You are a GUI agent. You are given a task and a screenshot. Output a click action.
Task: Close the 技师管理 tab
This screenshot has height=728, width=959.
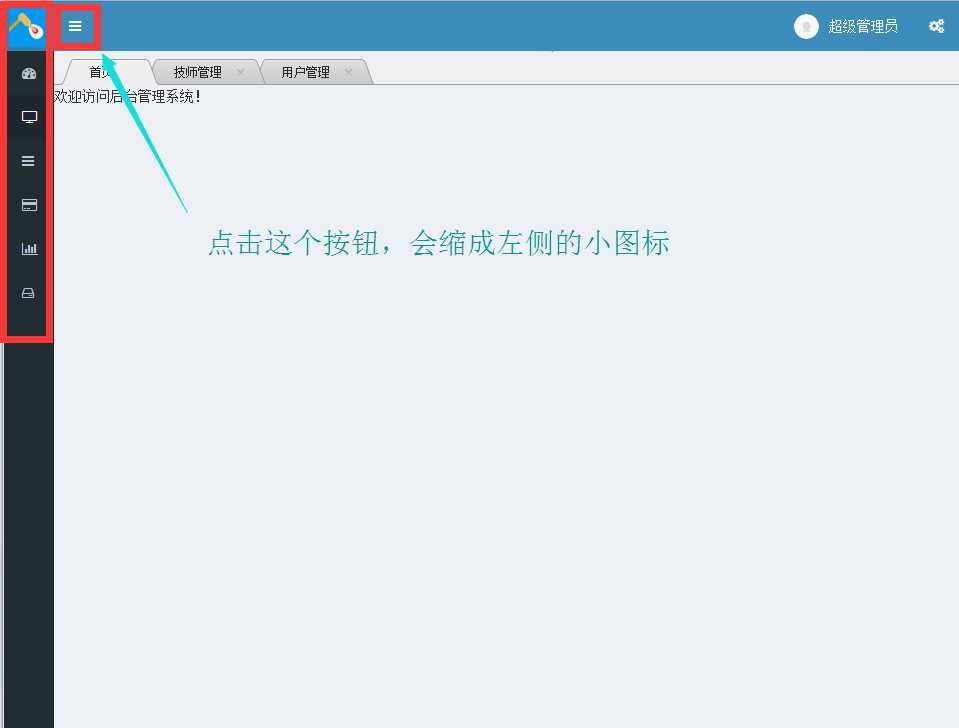pos(240,72)
